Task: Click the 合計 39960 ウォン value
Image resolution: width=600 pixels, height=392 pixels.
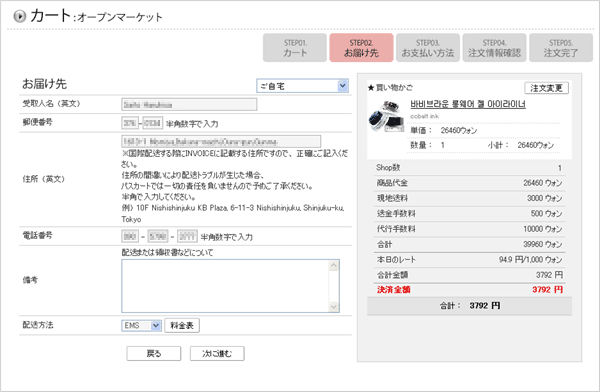Action: click(x=543, y=244)
